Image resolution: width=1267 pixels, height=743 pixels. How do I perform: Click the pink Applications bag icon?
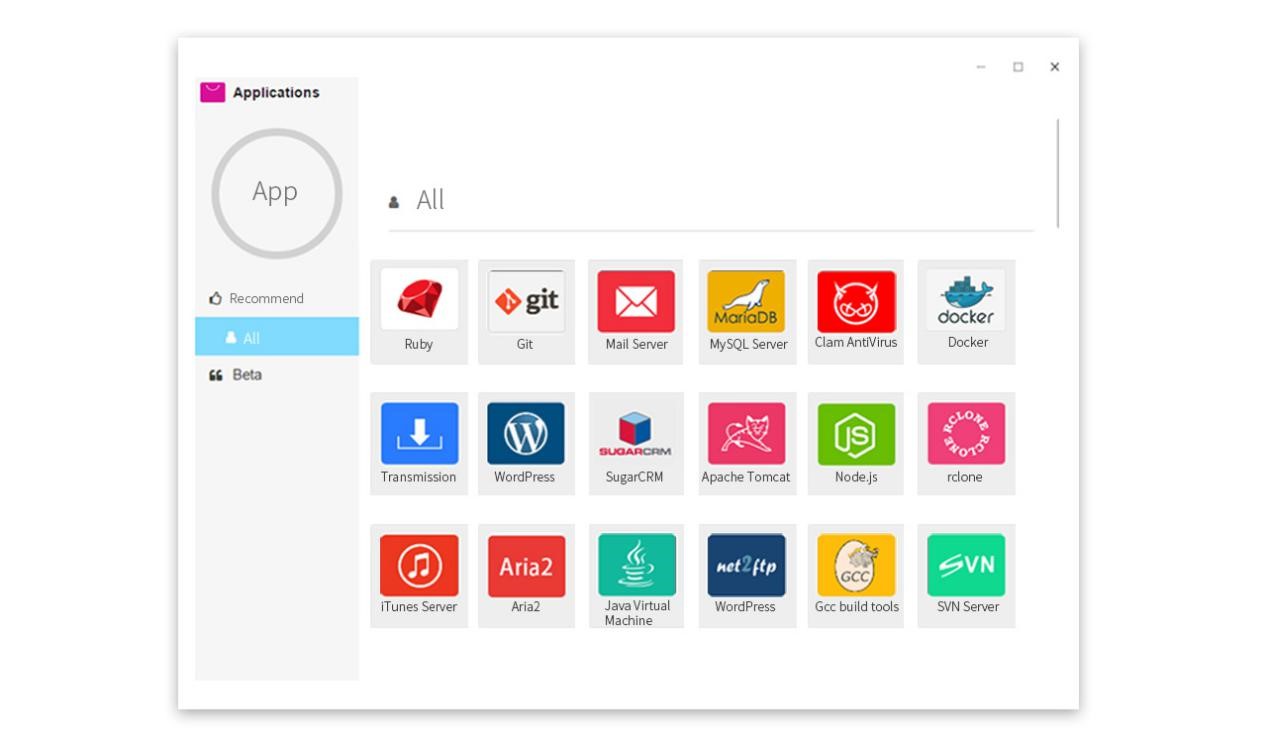(x=212, y=92)
